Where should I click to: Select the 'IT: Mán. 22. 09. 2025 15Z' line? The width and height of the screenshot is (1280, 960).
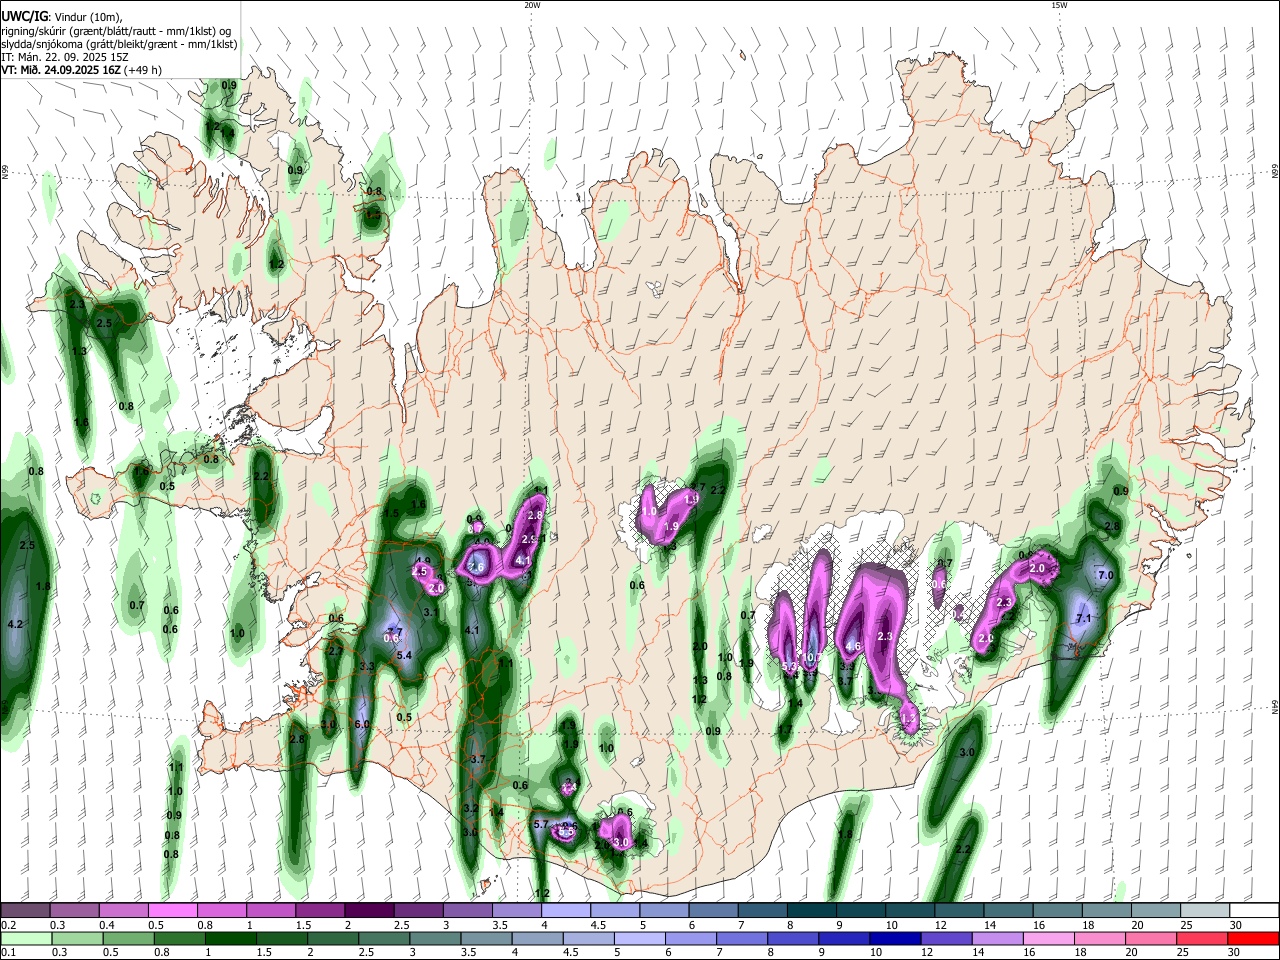coord(64,57)
